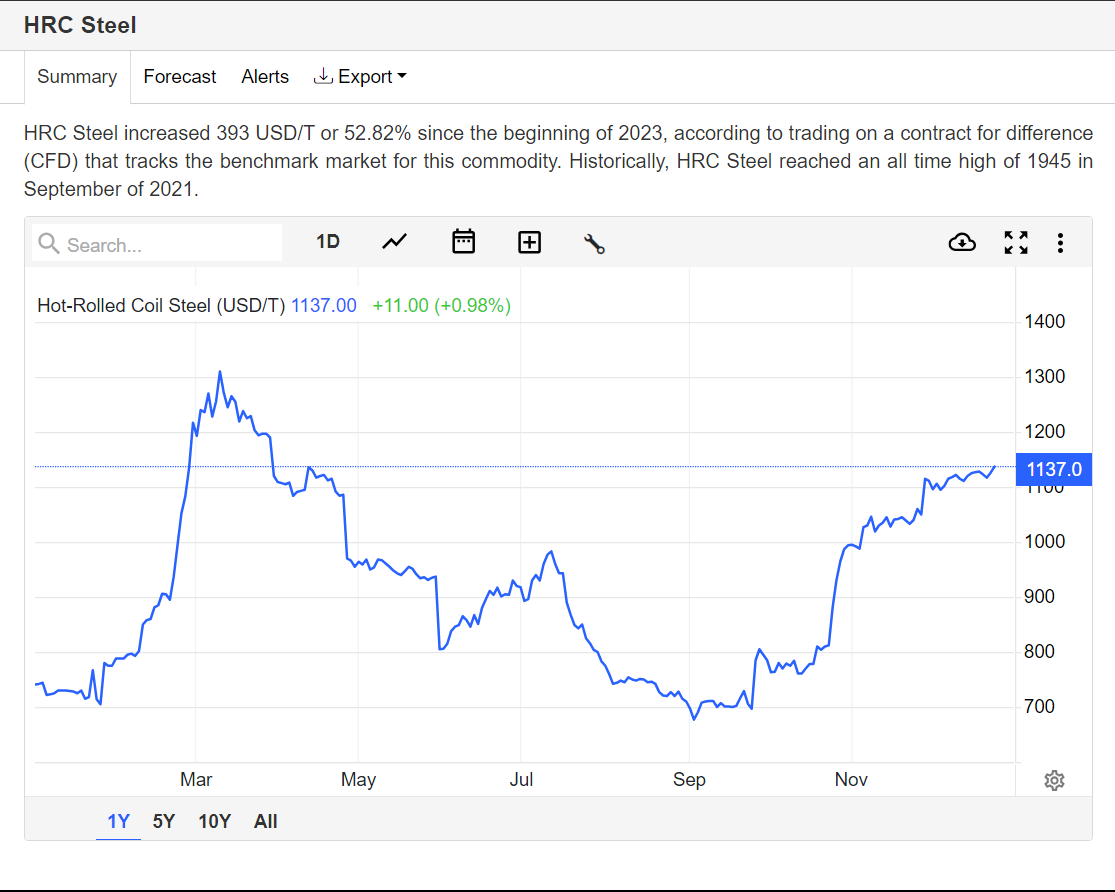Open the 1D interval selector
The height and width of the screenshot is (892, 1115).
tap(328, 242)
